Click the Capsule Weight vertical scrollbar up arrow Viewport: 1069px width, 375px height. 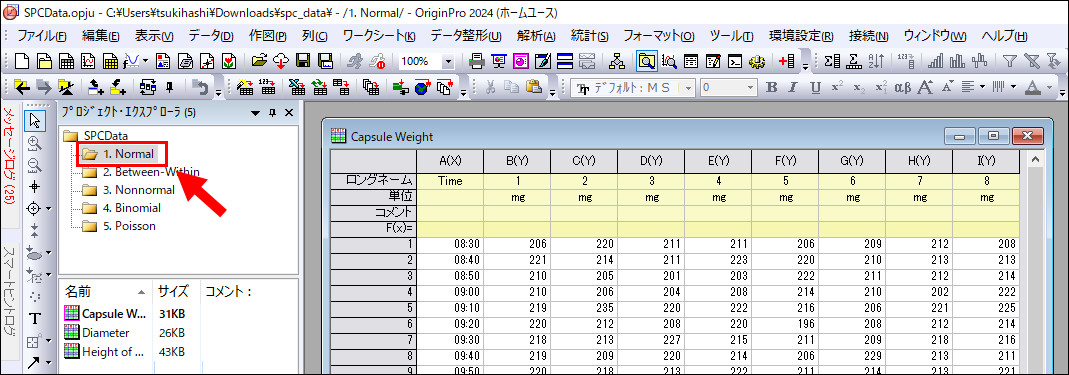coord(1036,160)
